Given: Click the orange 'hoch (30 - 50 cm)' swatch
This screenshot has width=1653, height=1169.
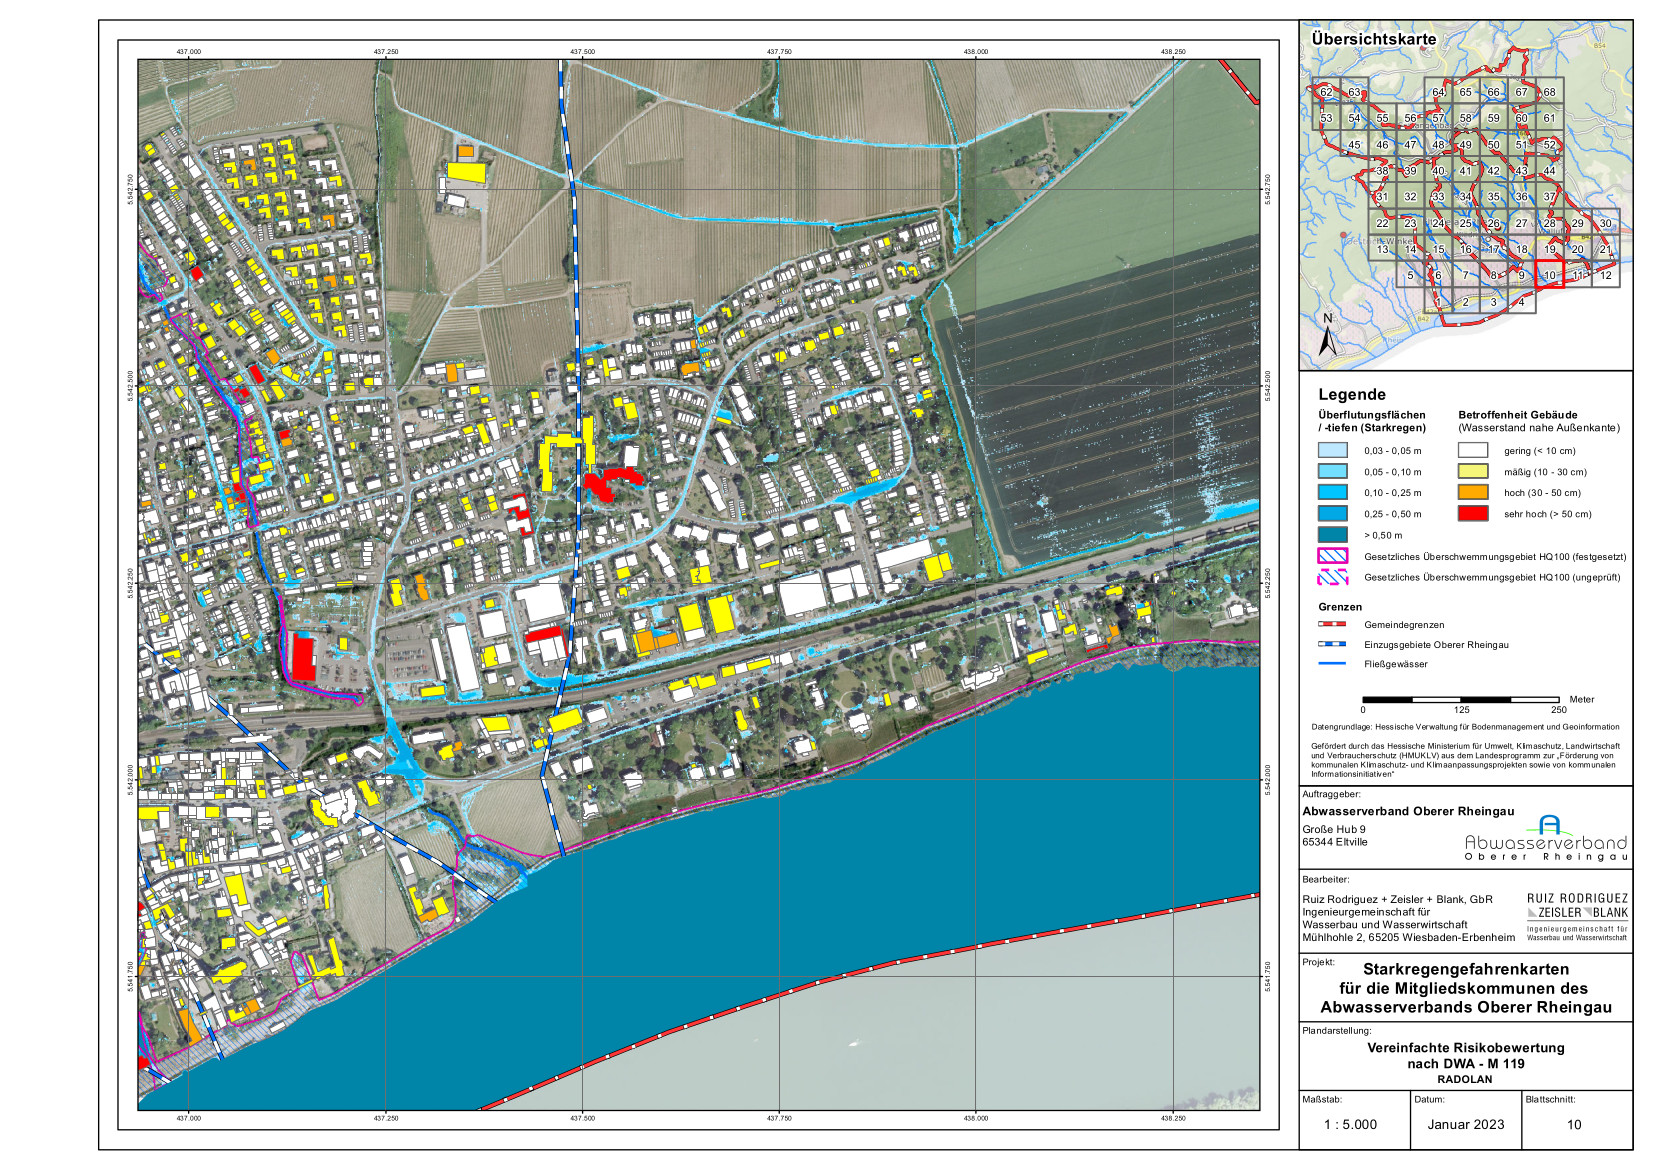Looking at the screenshot, I should (x=1472, y=492).
